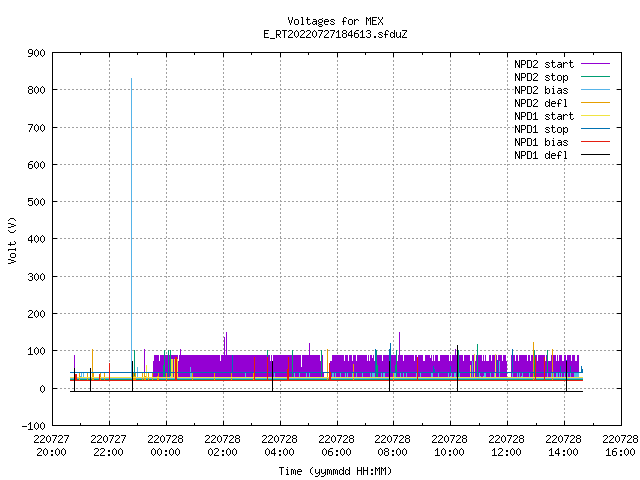
Task: Click the y-axis tick value 0
Action: click(42, 389)
